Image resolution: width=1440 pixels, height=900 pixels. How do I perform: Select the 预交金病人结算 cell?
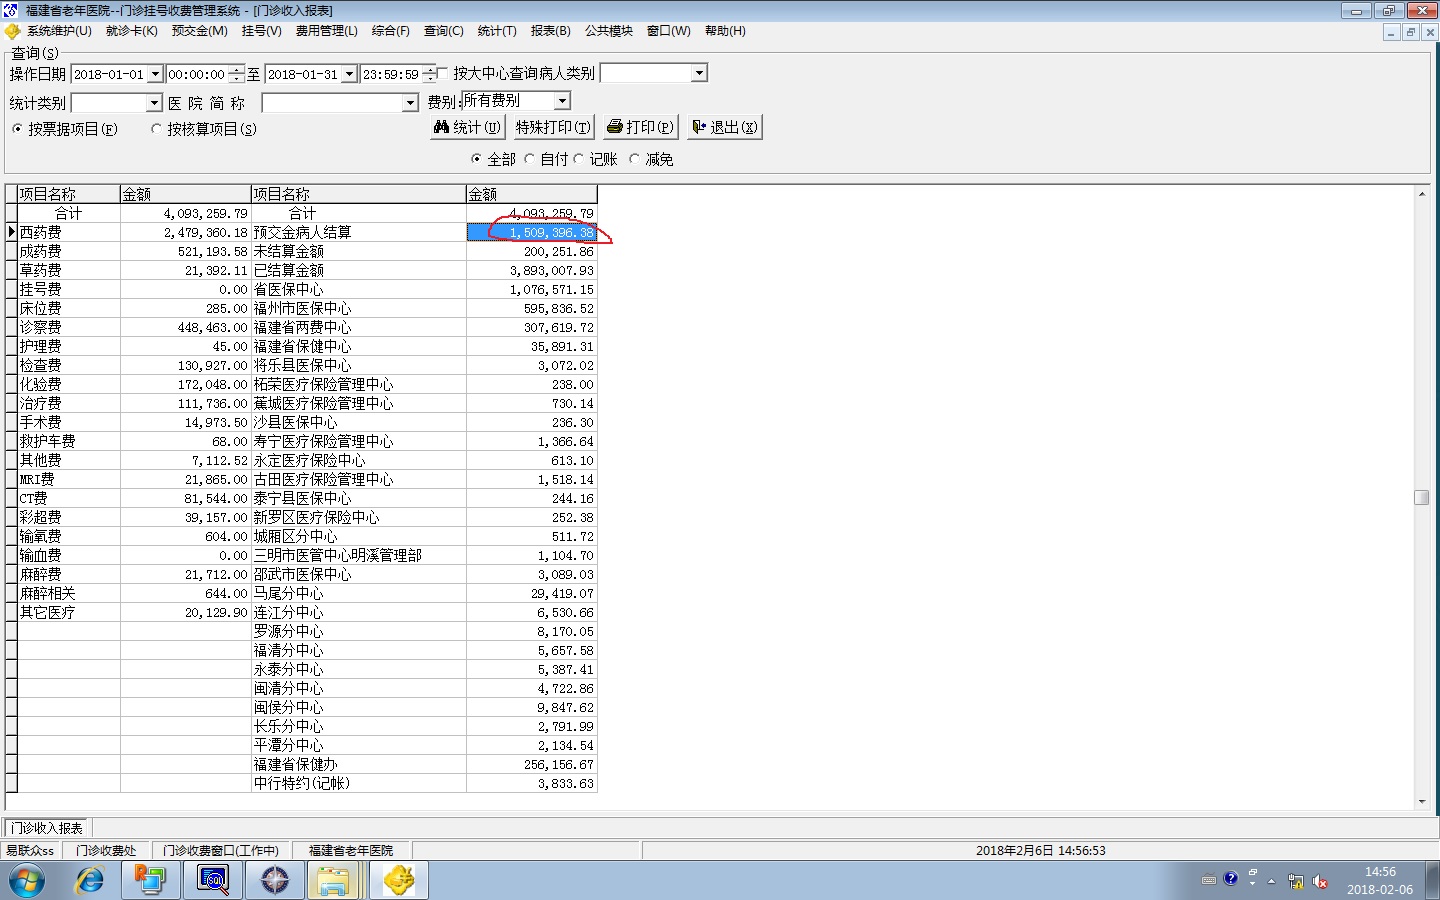click(358, 232)
